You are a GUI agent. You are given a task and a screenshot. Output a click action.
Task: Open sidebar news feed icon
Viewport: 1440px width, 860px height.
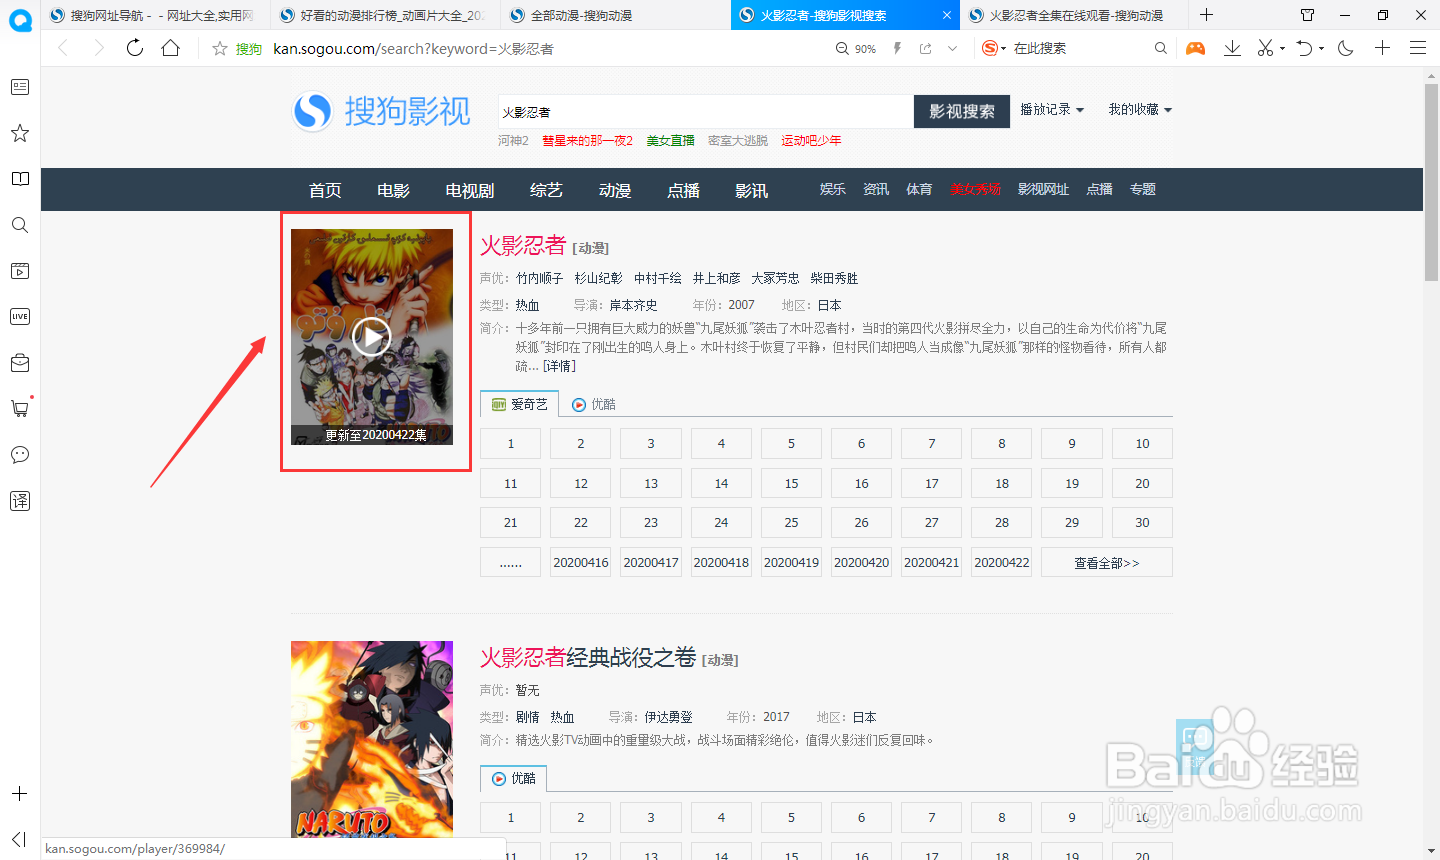point(20,87)
